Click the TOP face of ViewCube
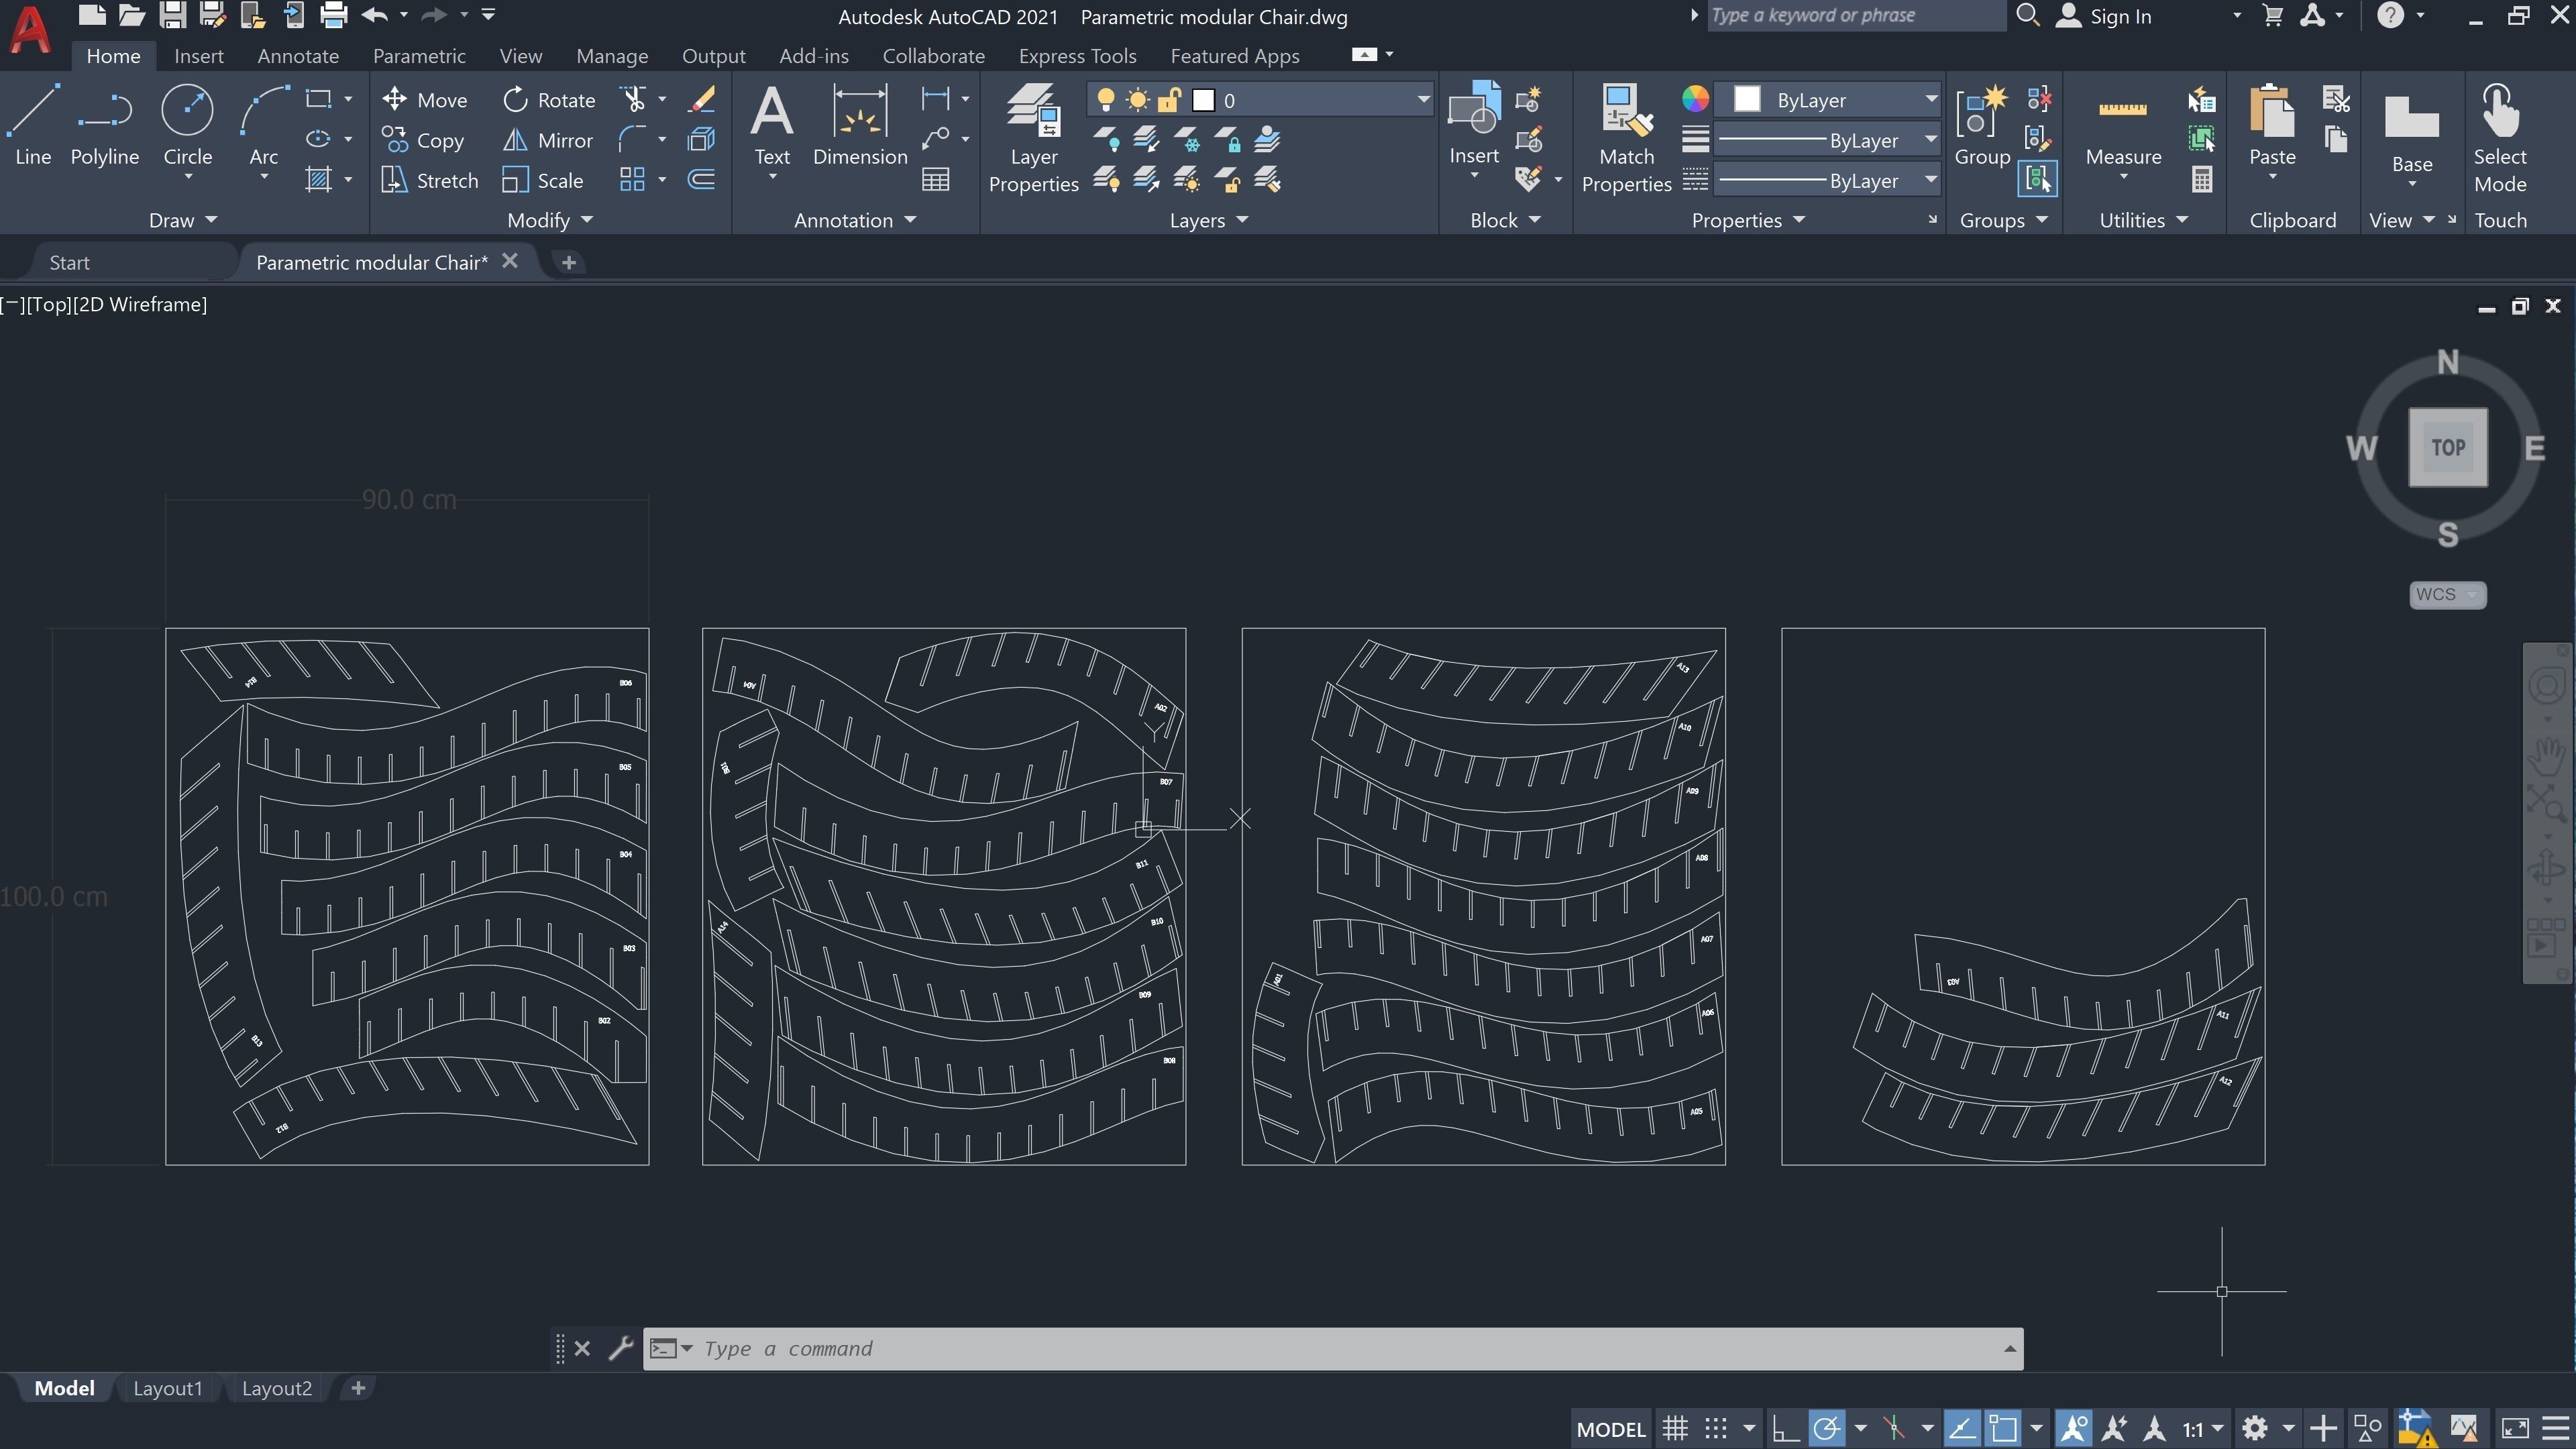The width and height of the screenshot is (2576, 1449). (x=2447, y=447)
